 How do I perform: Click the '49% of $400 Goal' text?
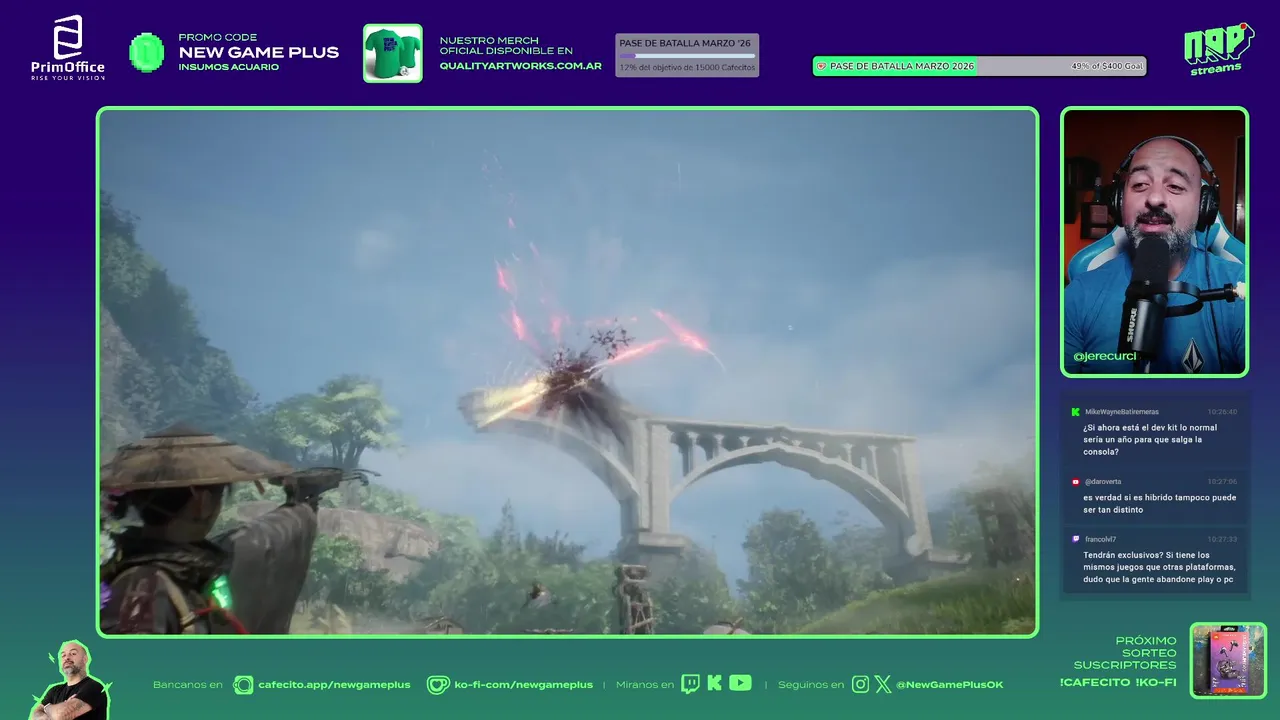pos(1106,66)
